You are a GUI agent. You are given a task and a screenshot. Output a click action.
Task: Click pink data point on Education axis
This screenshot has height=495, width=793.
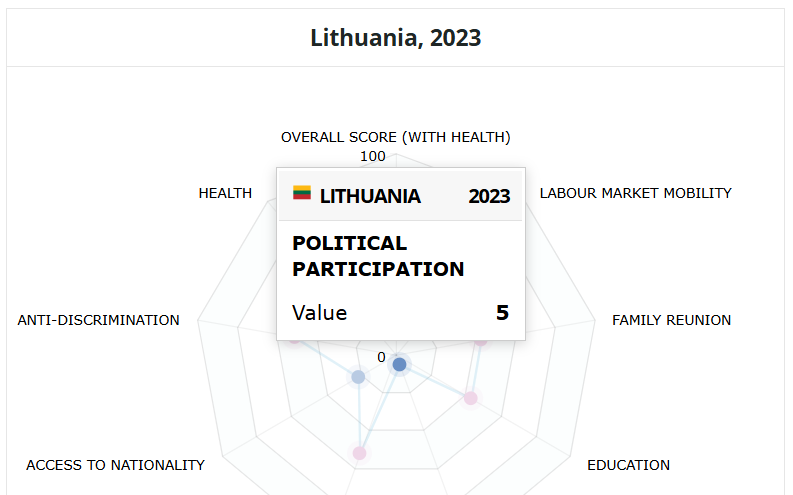click(470, 398)
